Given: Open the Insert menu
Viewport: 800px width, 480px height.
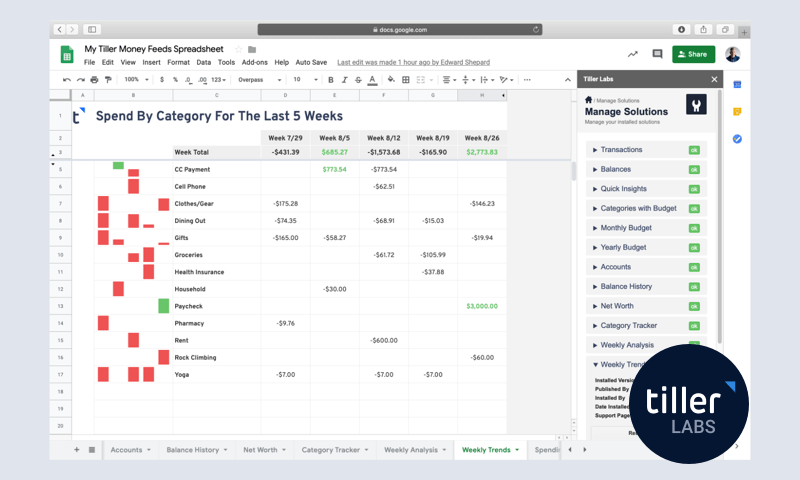Looking at the screenshot, I should 151,62.
